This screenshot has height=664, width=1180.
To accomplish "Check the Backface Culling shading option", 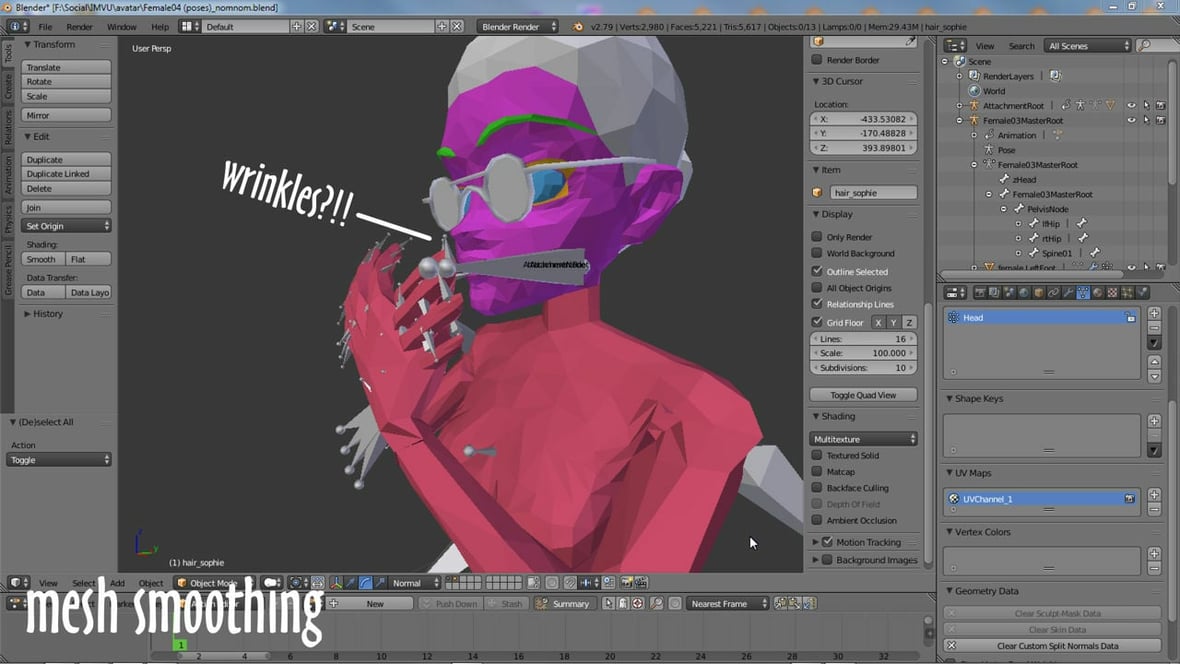I will pyautogui.click(x=819, y=488).
